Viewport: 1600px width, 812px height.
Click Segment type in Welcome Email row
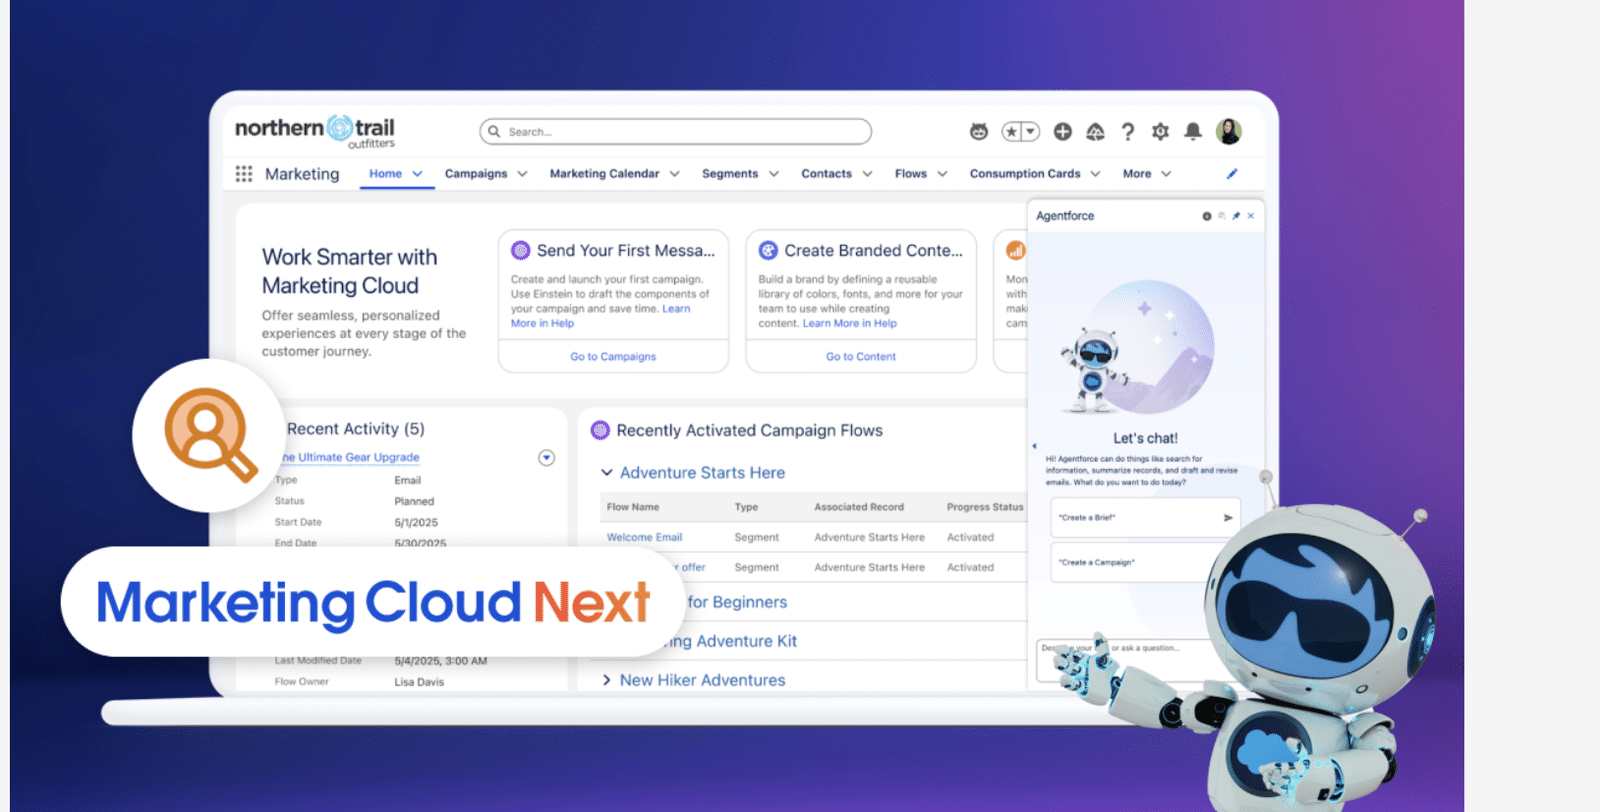(x=756, y=538)
